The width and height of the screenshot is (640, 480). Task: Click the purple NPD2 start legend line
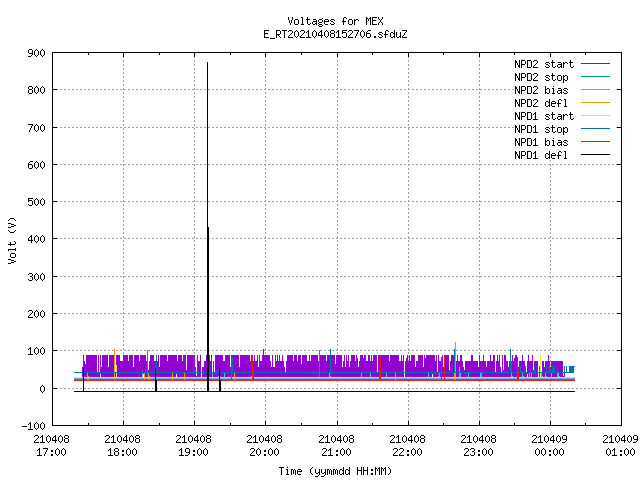click(x=595, y=64)
